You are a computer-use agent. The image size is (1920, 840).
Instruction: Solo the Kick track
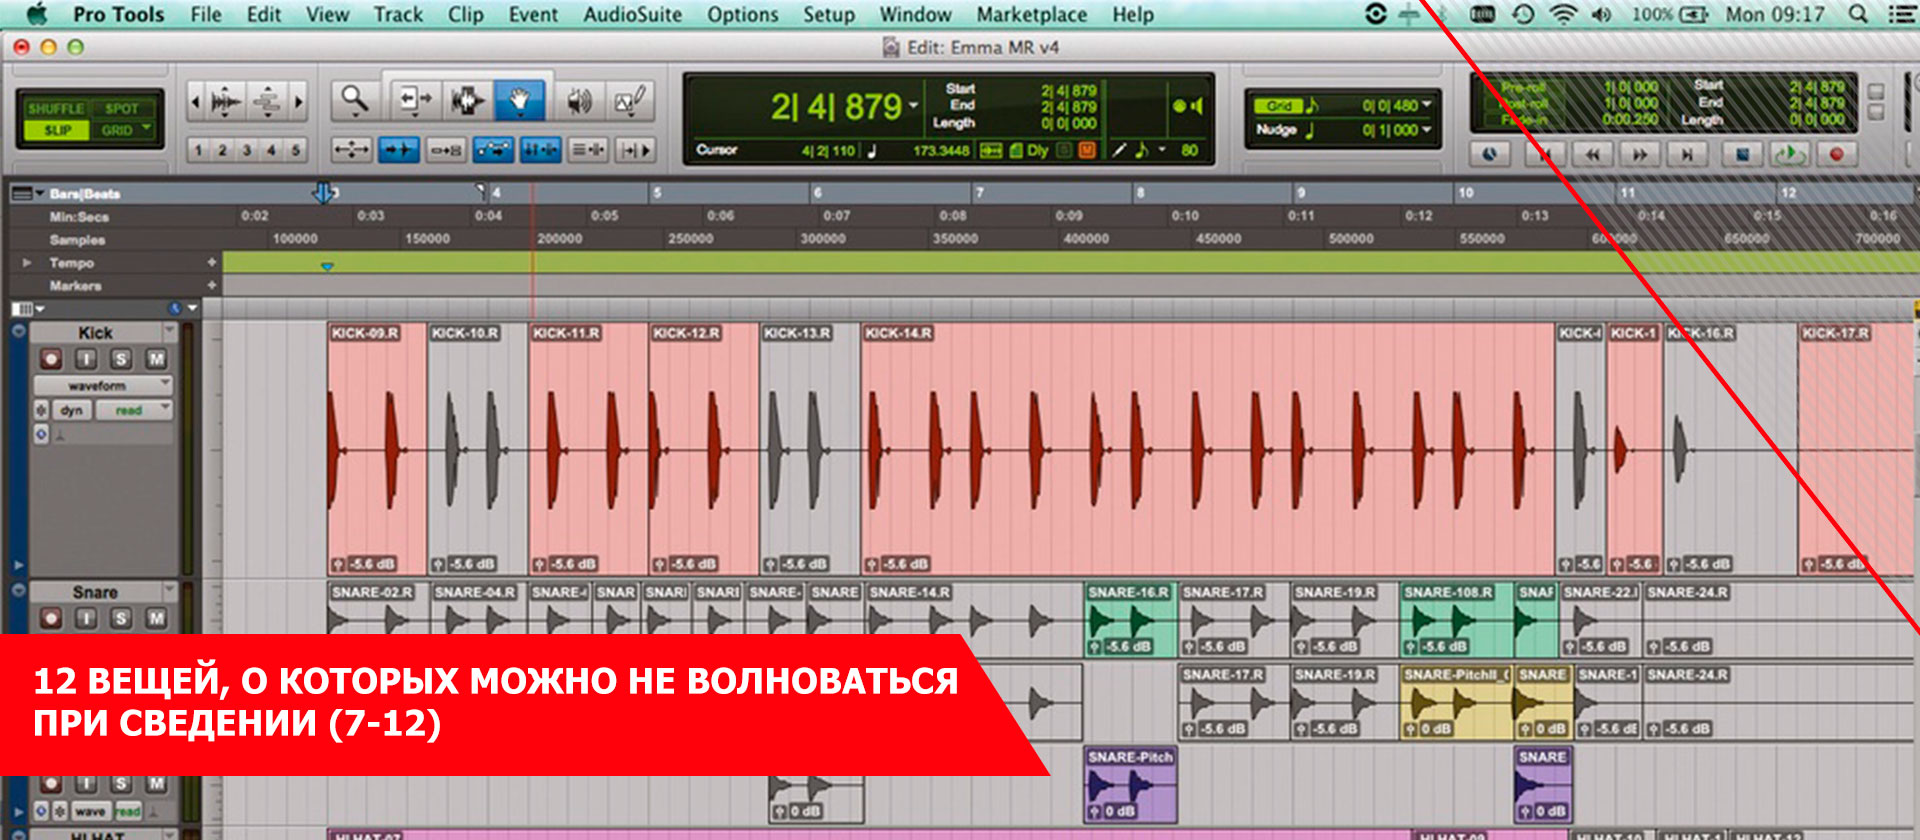pyautogui.click(x=121, y=359)
